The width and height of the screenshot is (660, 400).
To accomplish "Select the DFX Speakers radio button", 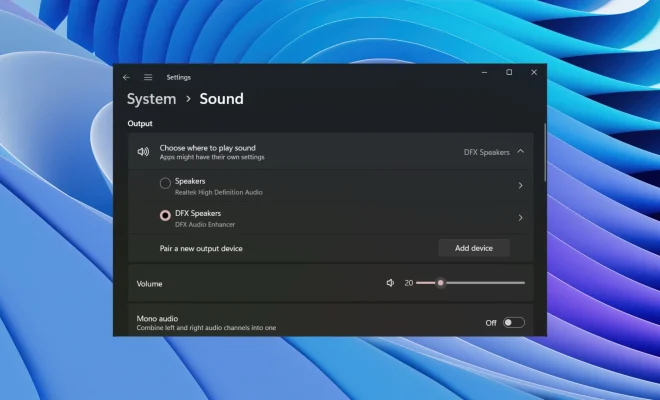I will click(165, 216).
